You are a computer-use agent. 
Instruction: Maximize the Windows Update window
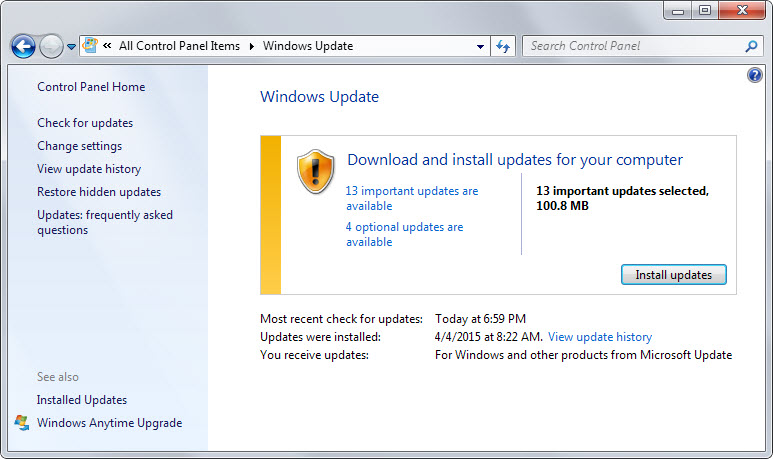pos(705,10)
